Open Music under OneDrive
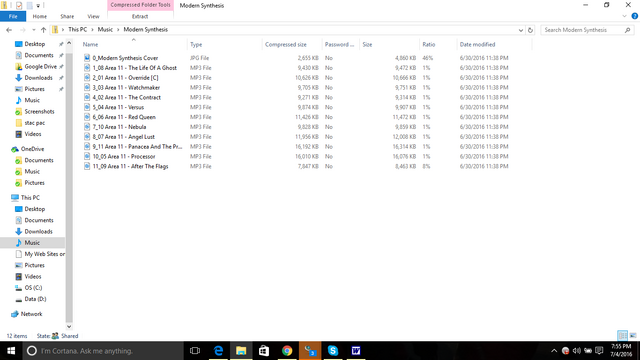 [32, 171]
